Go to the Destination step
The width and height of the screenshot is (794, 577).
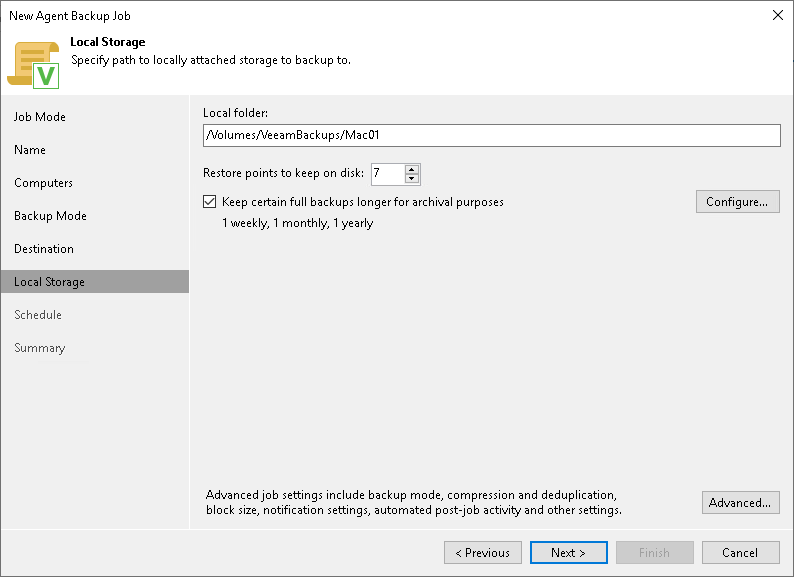[44, 249]
